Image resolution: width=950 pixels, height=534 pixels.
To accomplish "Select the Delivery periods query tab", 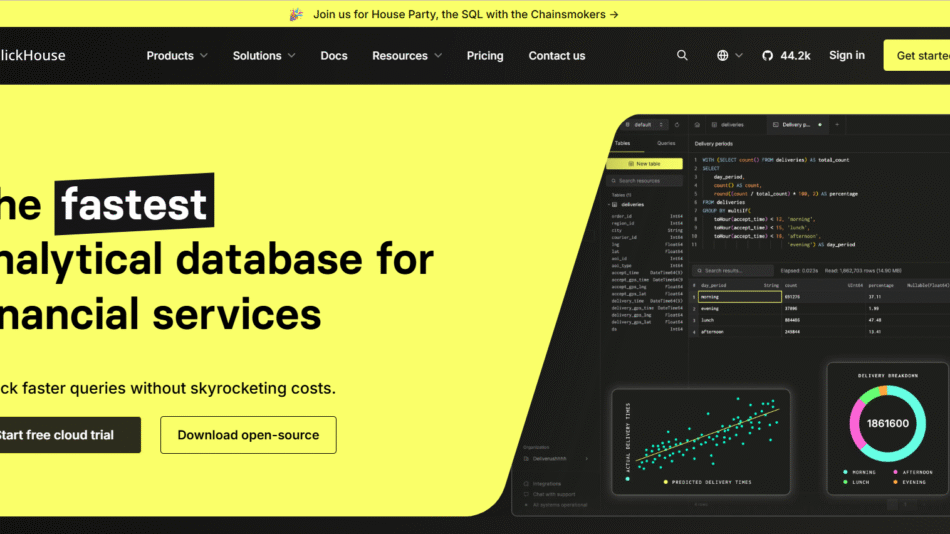I will tap(797, 125).
